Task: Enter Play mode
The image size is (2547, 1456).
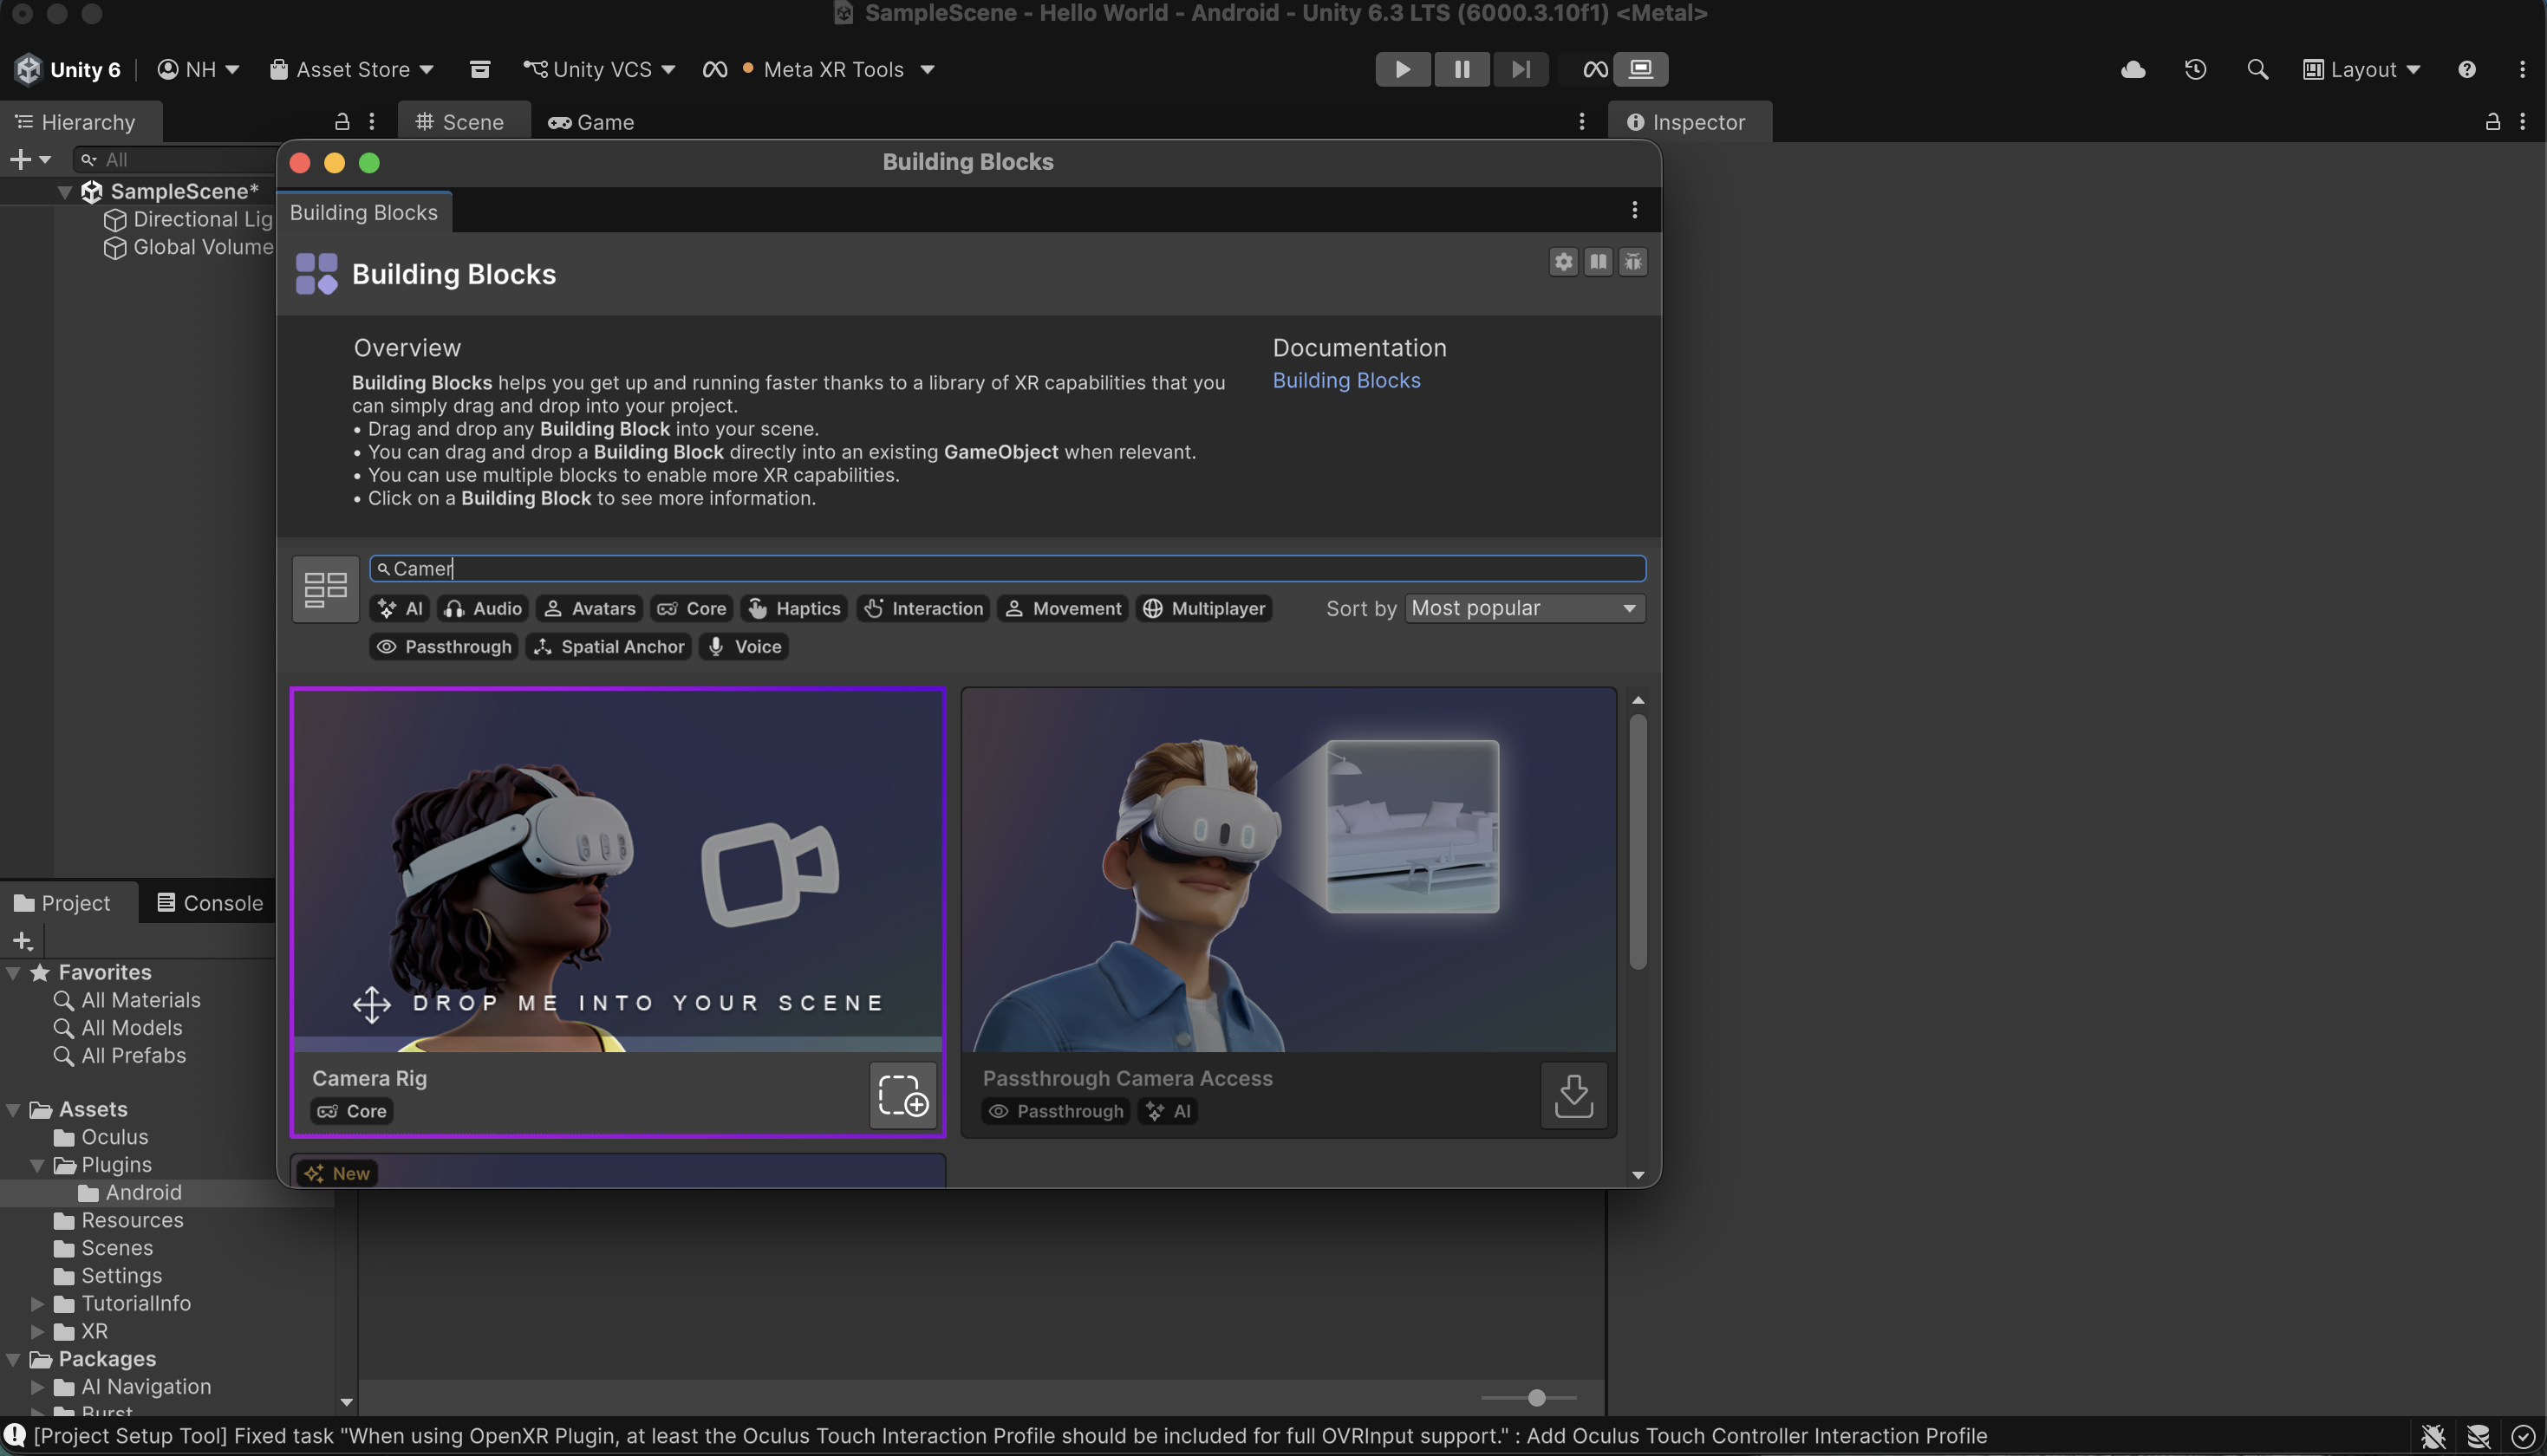Action: 1402,68
